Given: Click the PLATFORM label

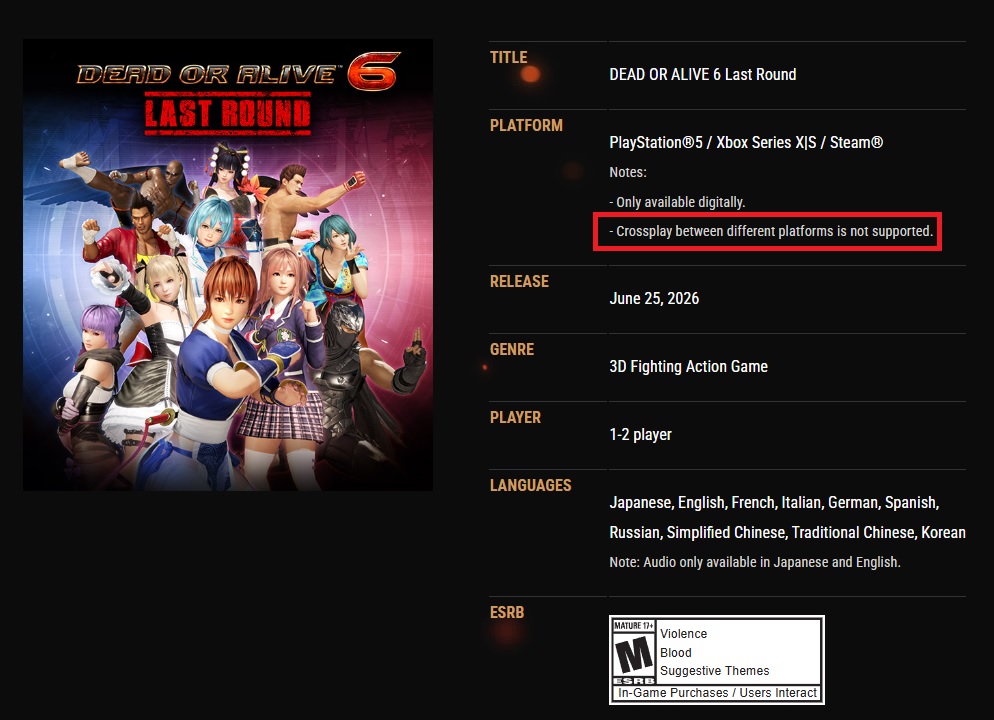Looking at the screenshot, I should 526,125.
